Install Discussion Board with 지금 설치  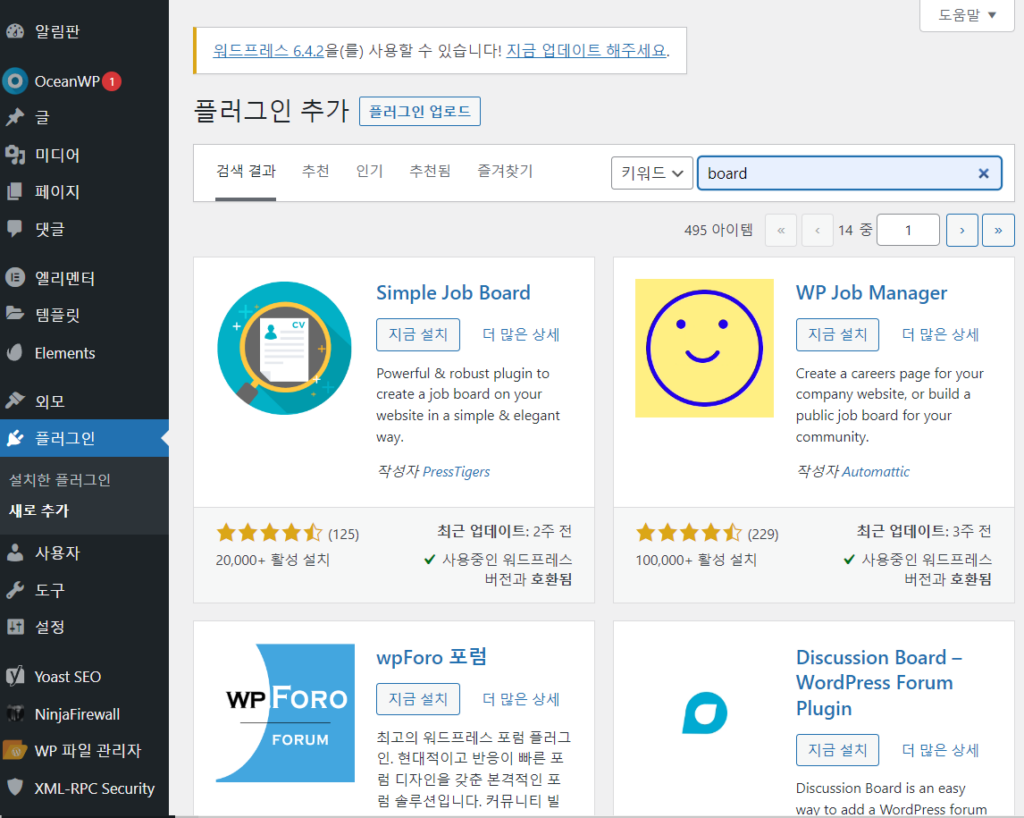[x=837, y=750]
